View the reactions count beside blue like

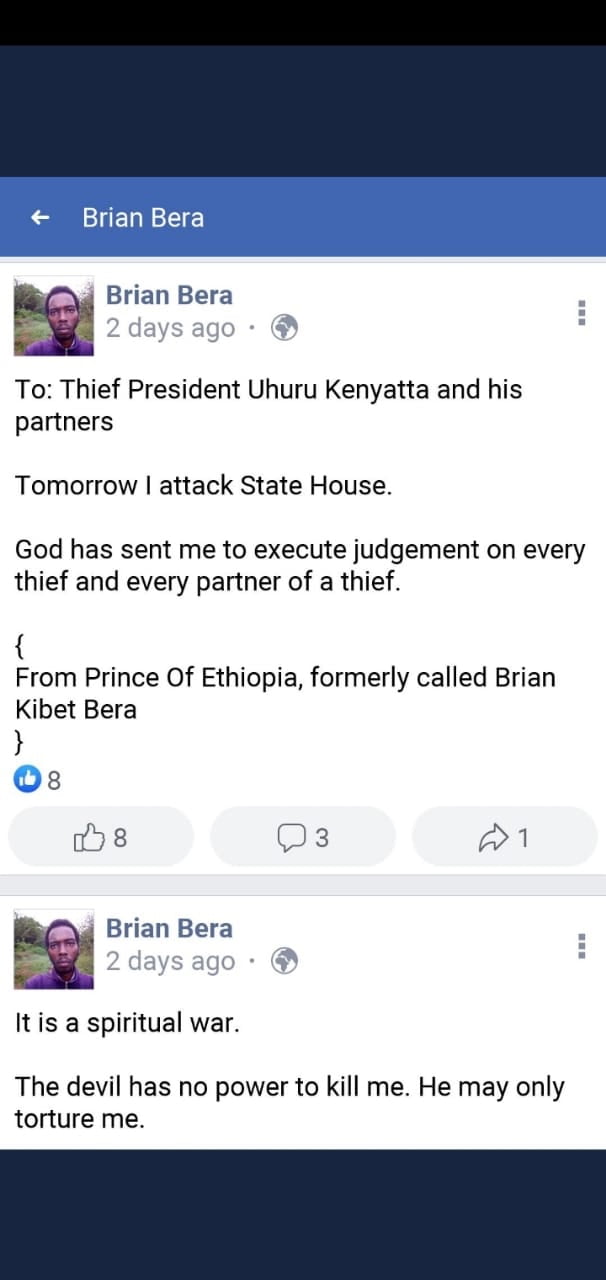click(x=54, y=781)
